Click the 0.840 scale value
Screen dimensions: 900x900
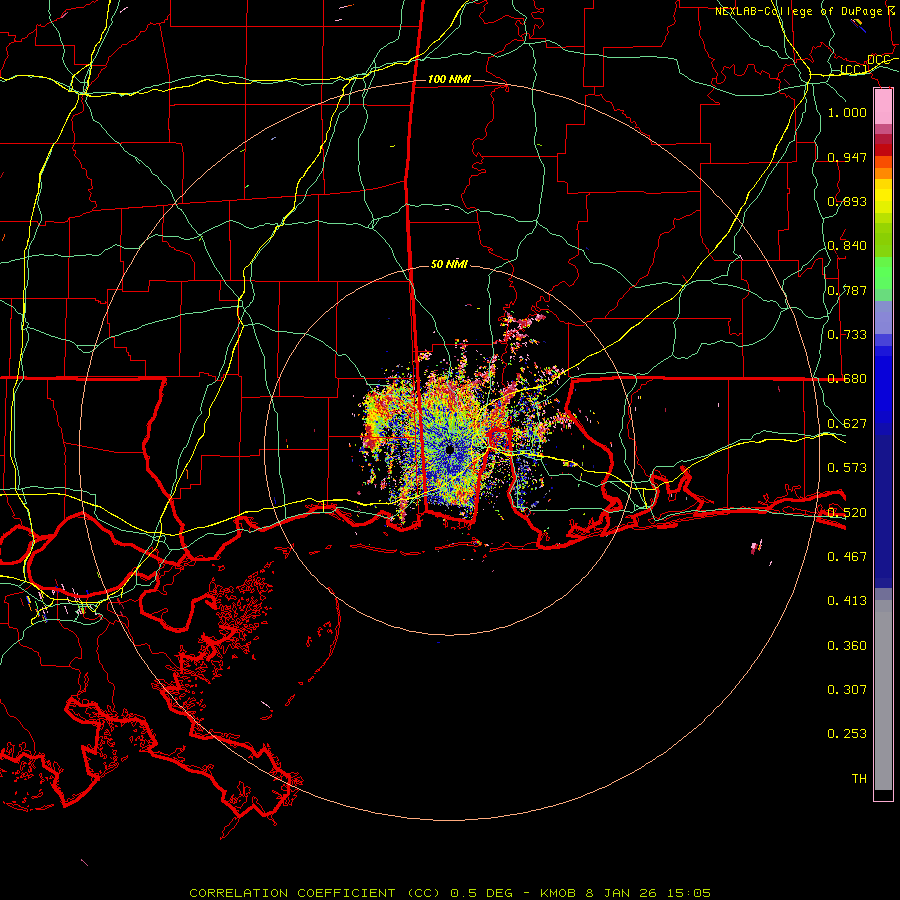[847, 246]
